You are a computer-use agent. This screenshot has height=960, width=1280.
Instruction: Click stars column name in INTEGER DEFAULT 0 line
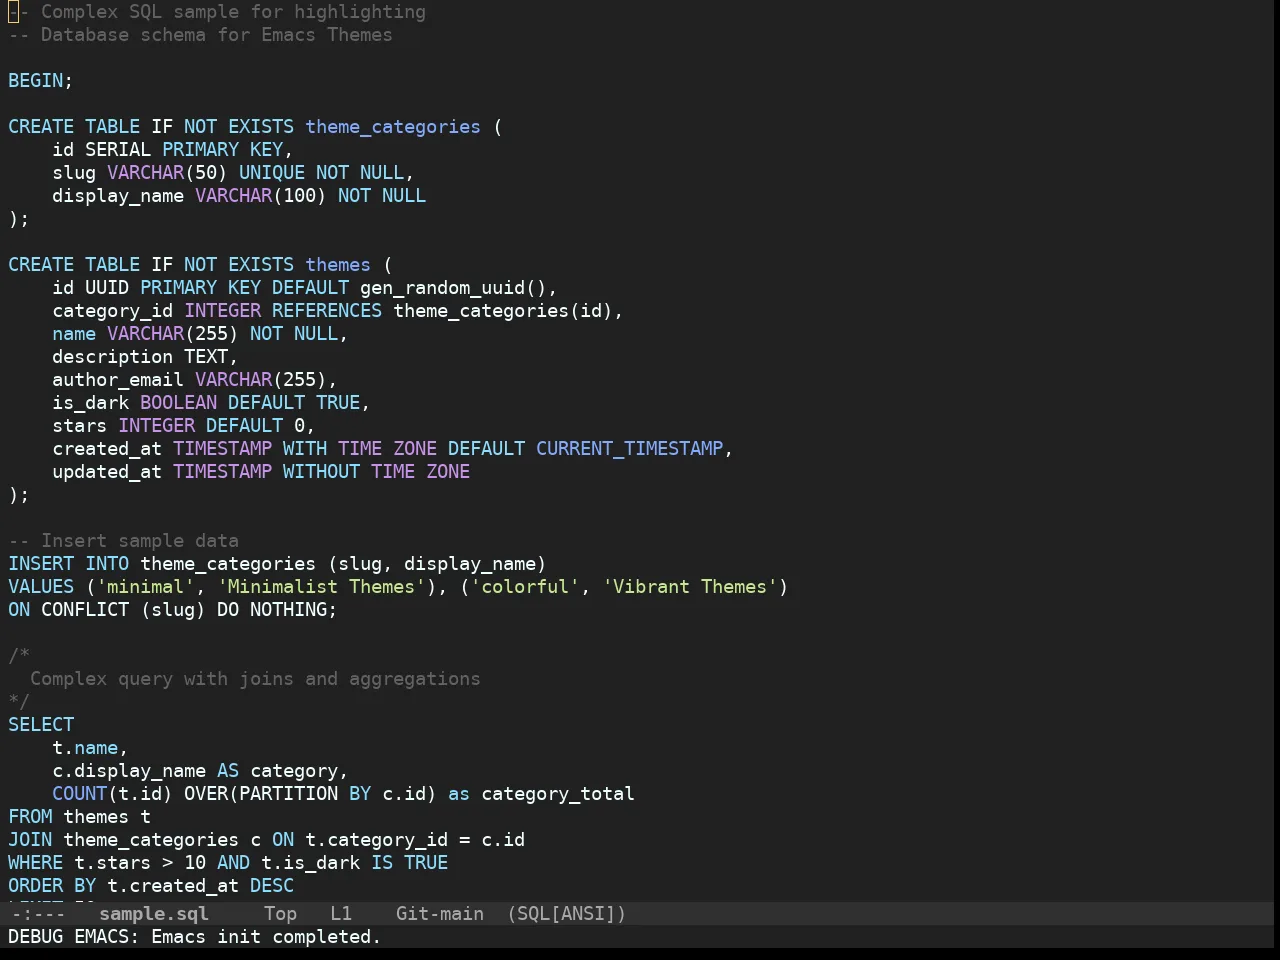pyautogui.click(x=80, y=426)
